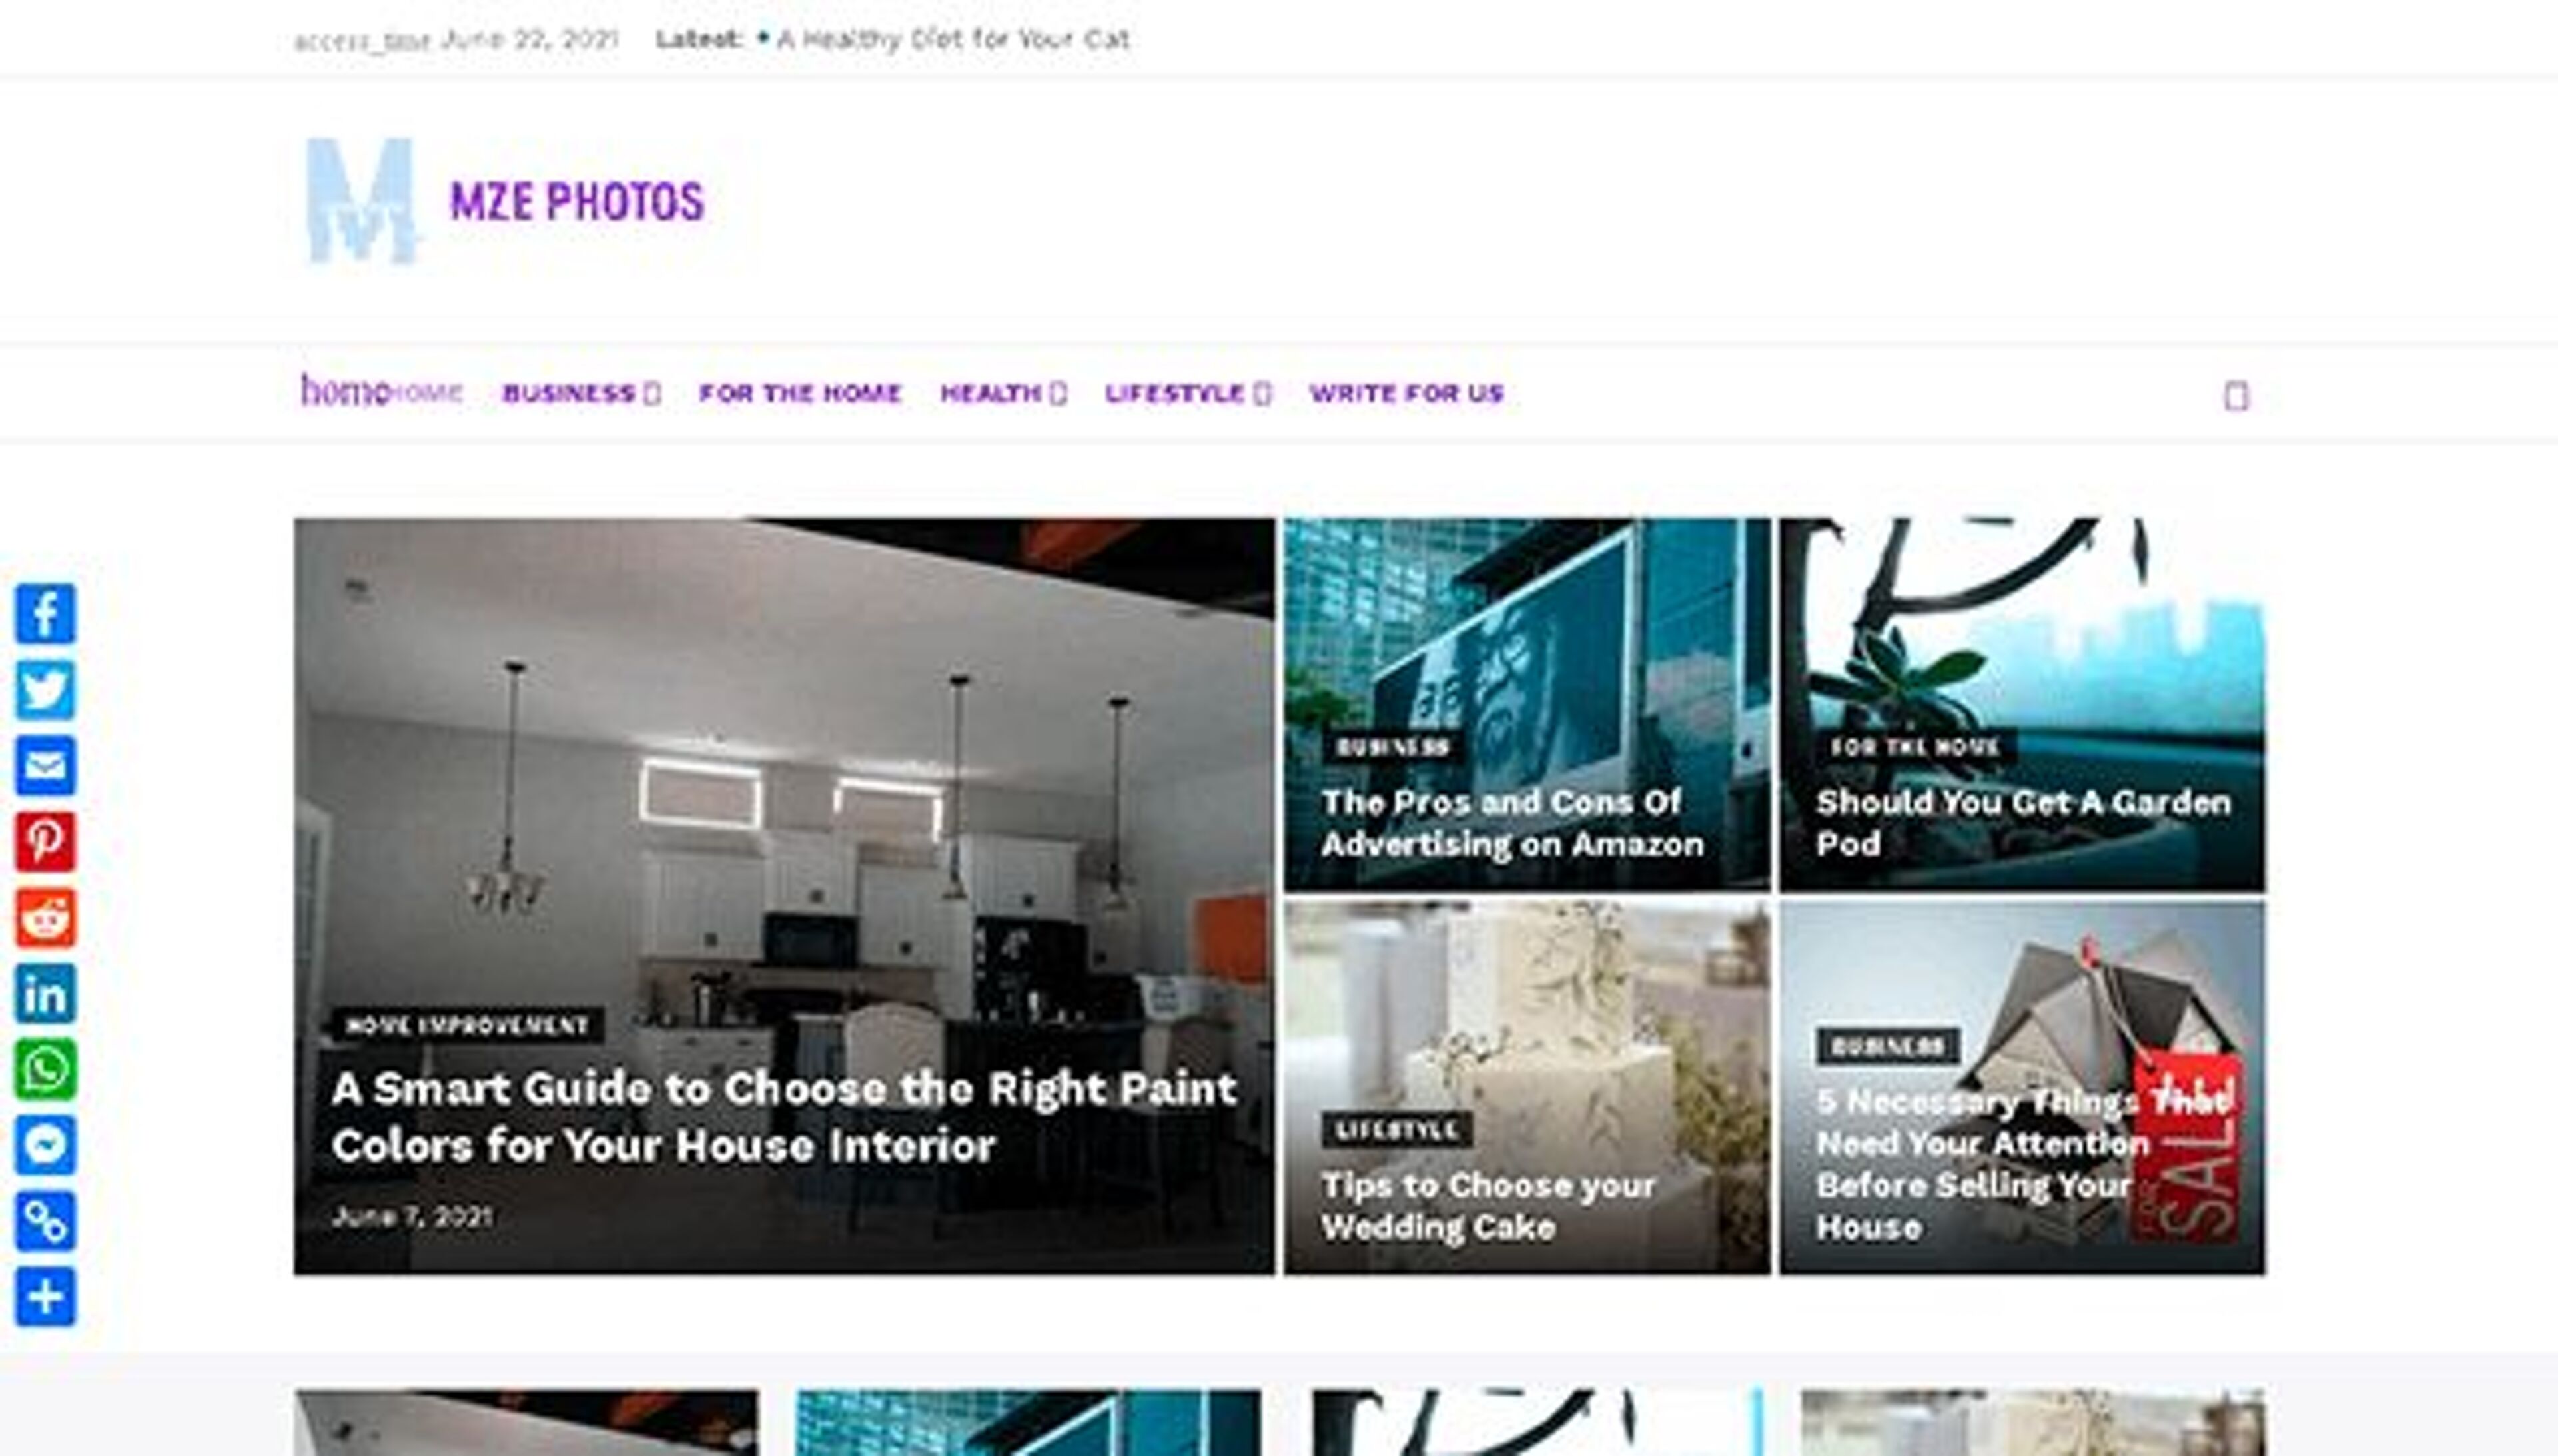Go to For The Home menu
Screen dimensions: 2558x1456
click(800, 393)
